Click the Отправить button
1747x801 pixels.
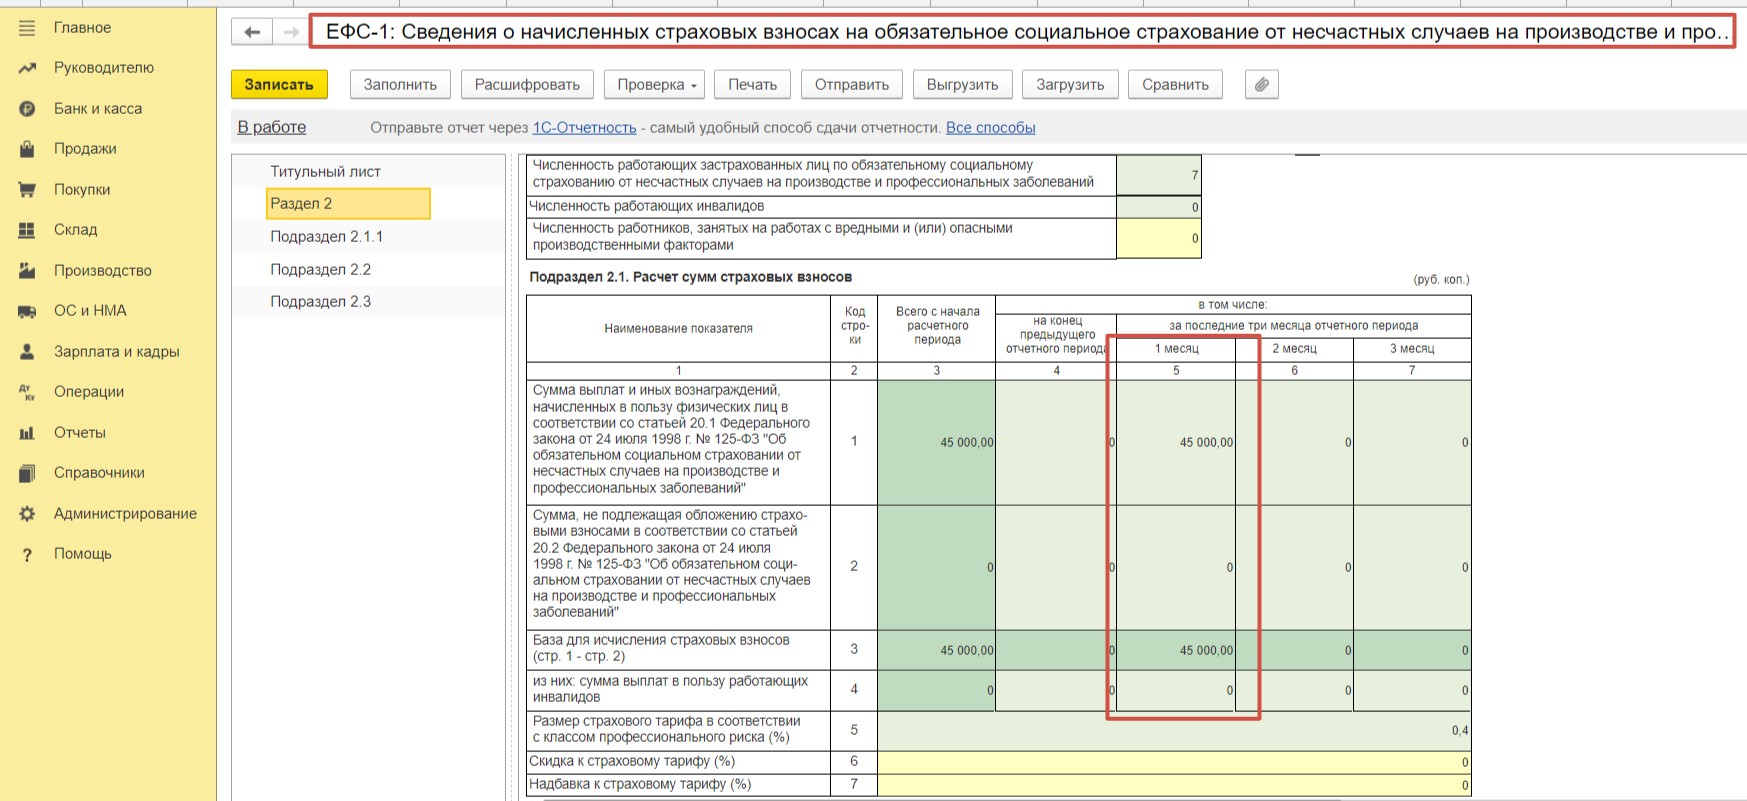852,85
